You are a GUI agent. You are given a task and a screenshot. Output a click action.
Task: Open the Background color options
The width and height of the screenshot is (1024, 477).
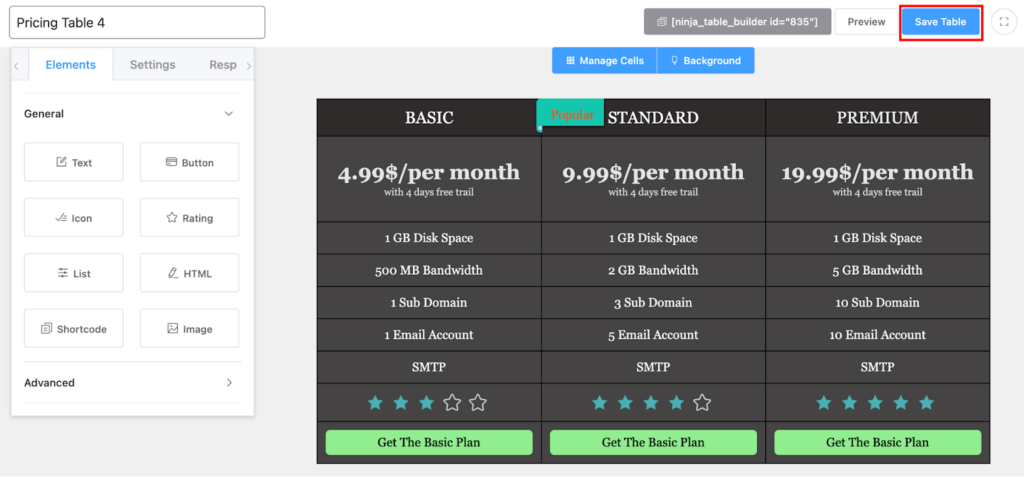pyautogui.click(x=706, y=60)
